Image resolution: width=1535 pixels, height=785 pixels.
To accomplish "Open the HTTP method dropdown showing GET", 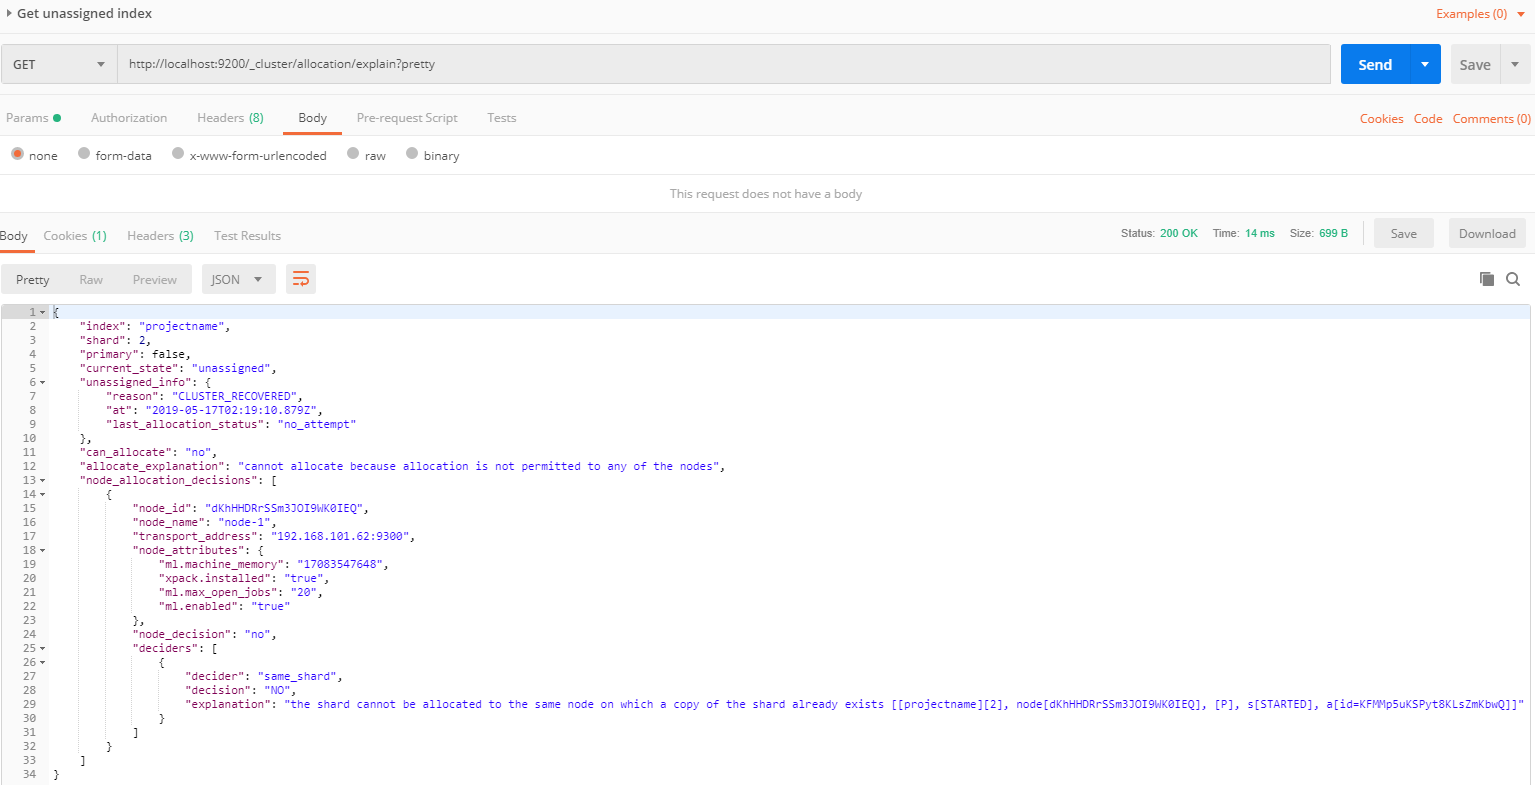I will click(x=58, y=63).
